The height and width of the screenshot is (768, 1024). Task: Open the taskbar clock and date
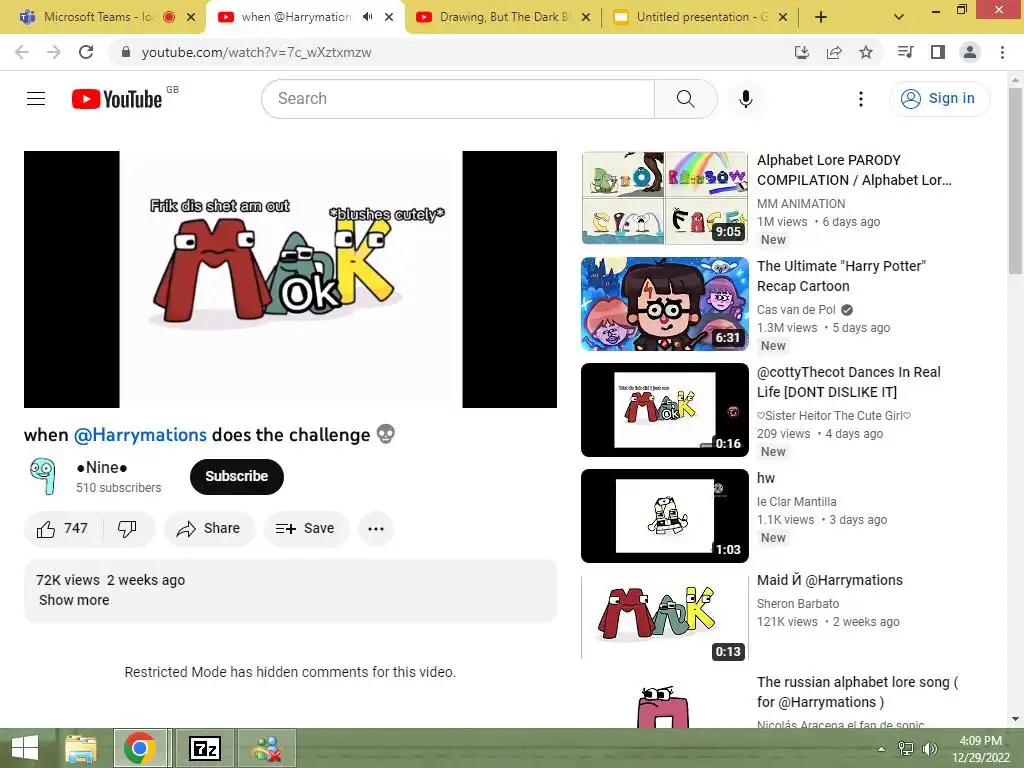click(980, 748)
